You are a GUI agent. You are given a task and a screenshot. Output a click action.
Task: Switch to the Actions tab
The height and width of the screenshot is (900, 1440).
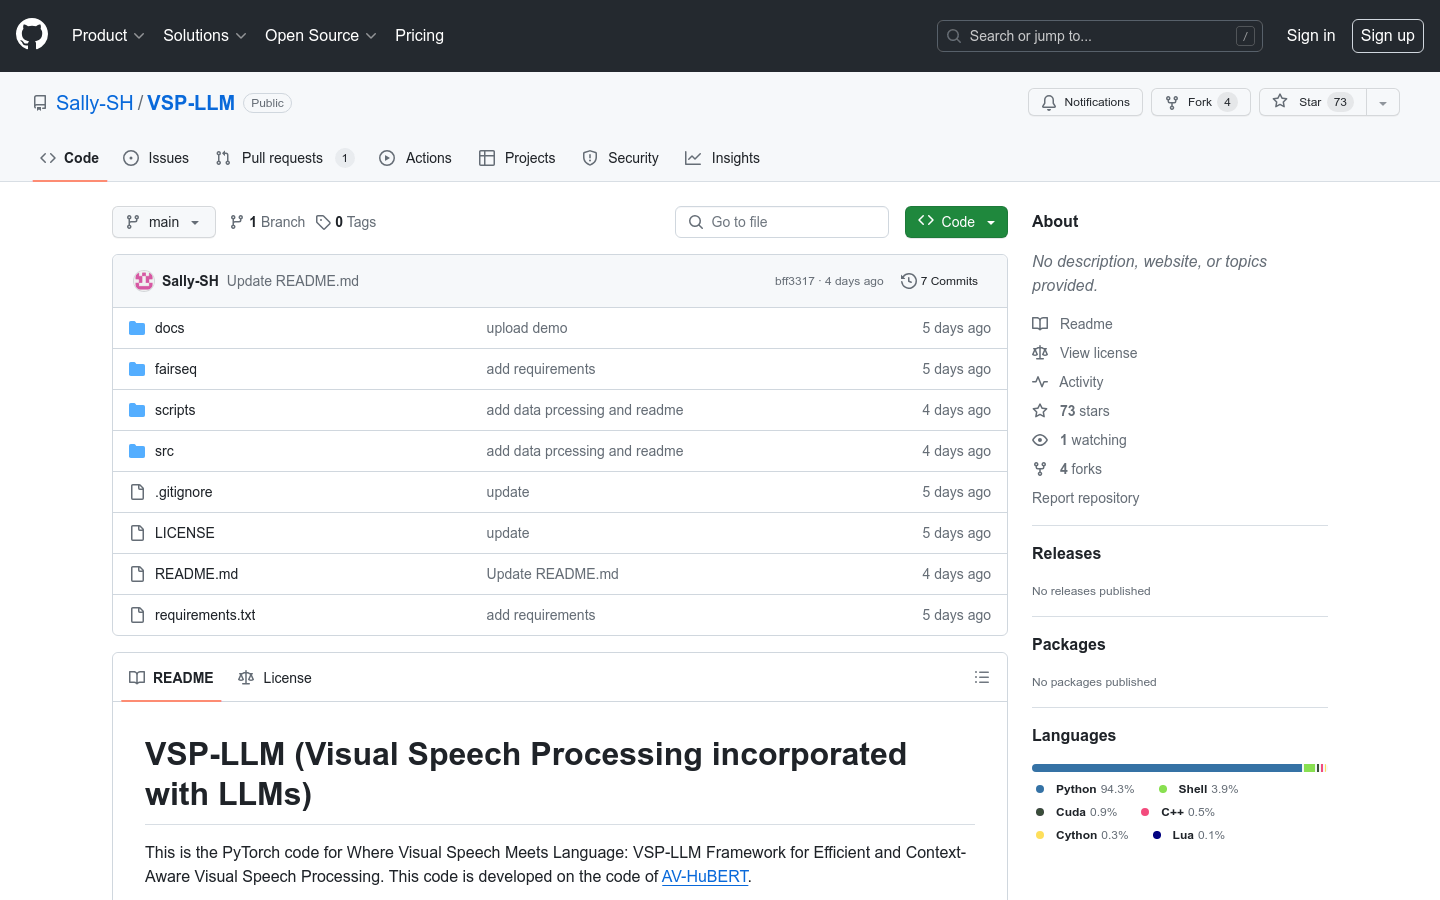pos(415,158)
